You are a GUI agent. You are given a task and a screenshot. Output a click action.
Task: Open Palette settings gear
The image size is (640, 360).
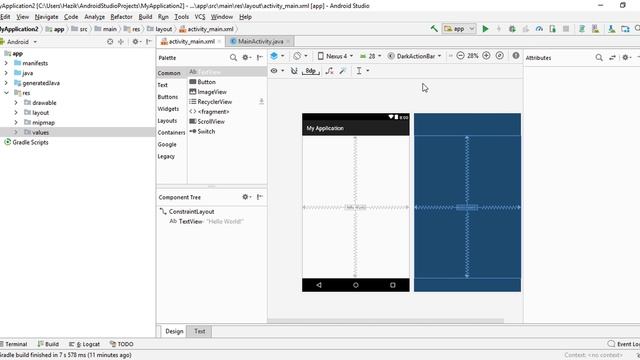tap(246, 58)
